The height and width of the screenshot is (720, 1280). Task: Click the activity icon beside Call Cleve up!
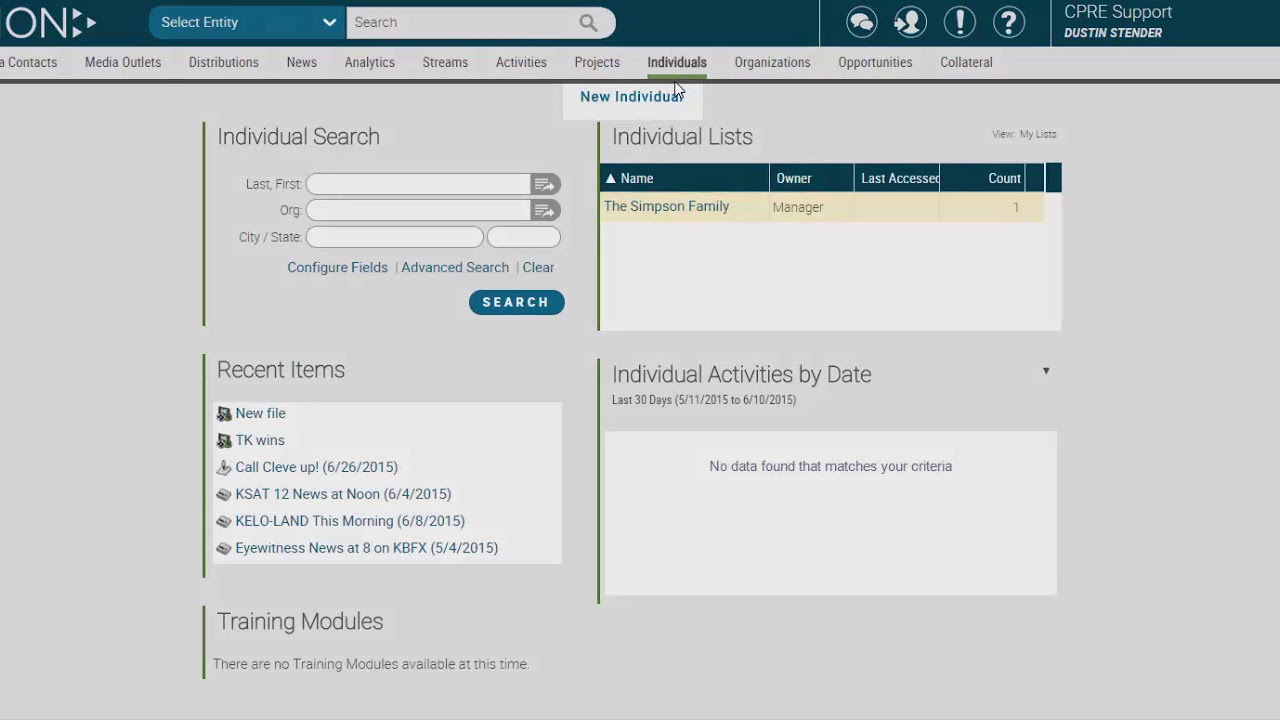pos(224,468)
